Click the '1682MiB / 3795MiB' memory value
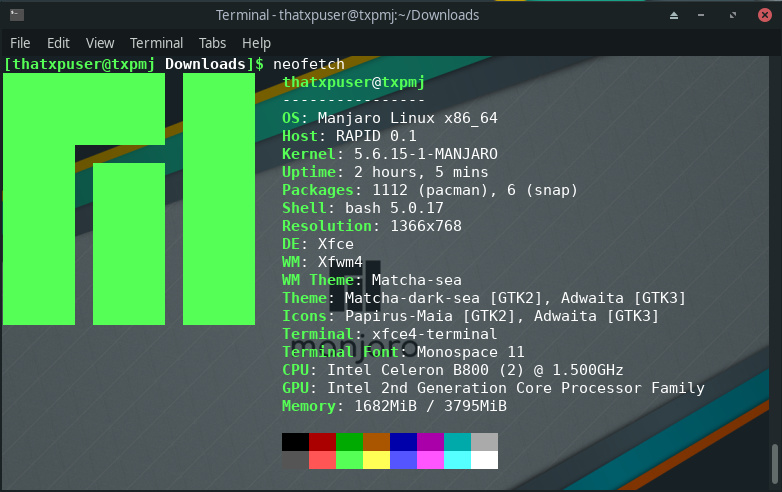 click(430, 406)
